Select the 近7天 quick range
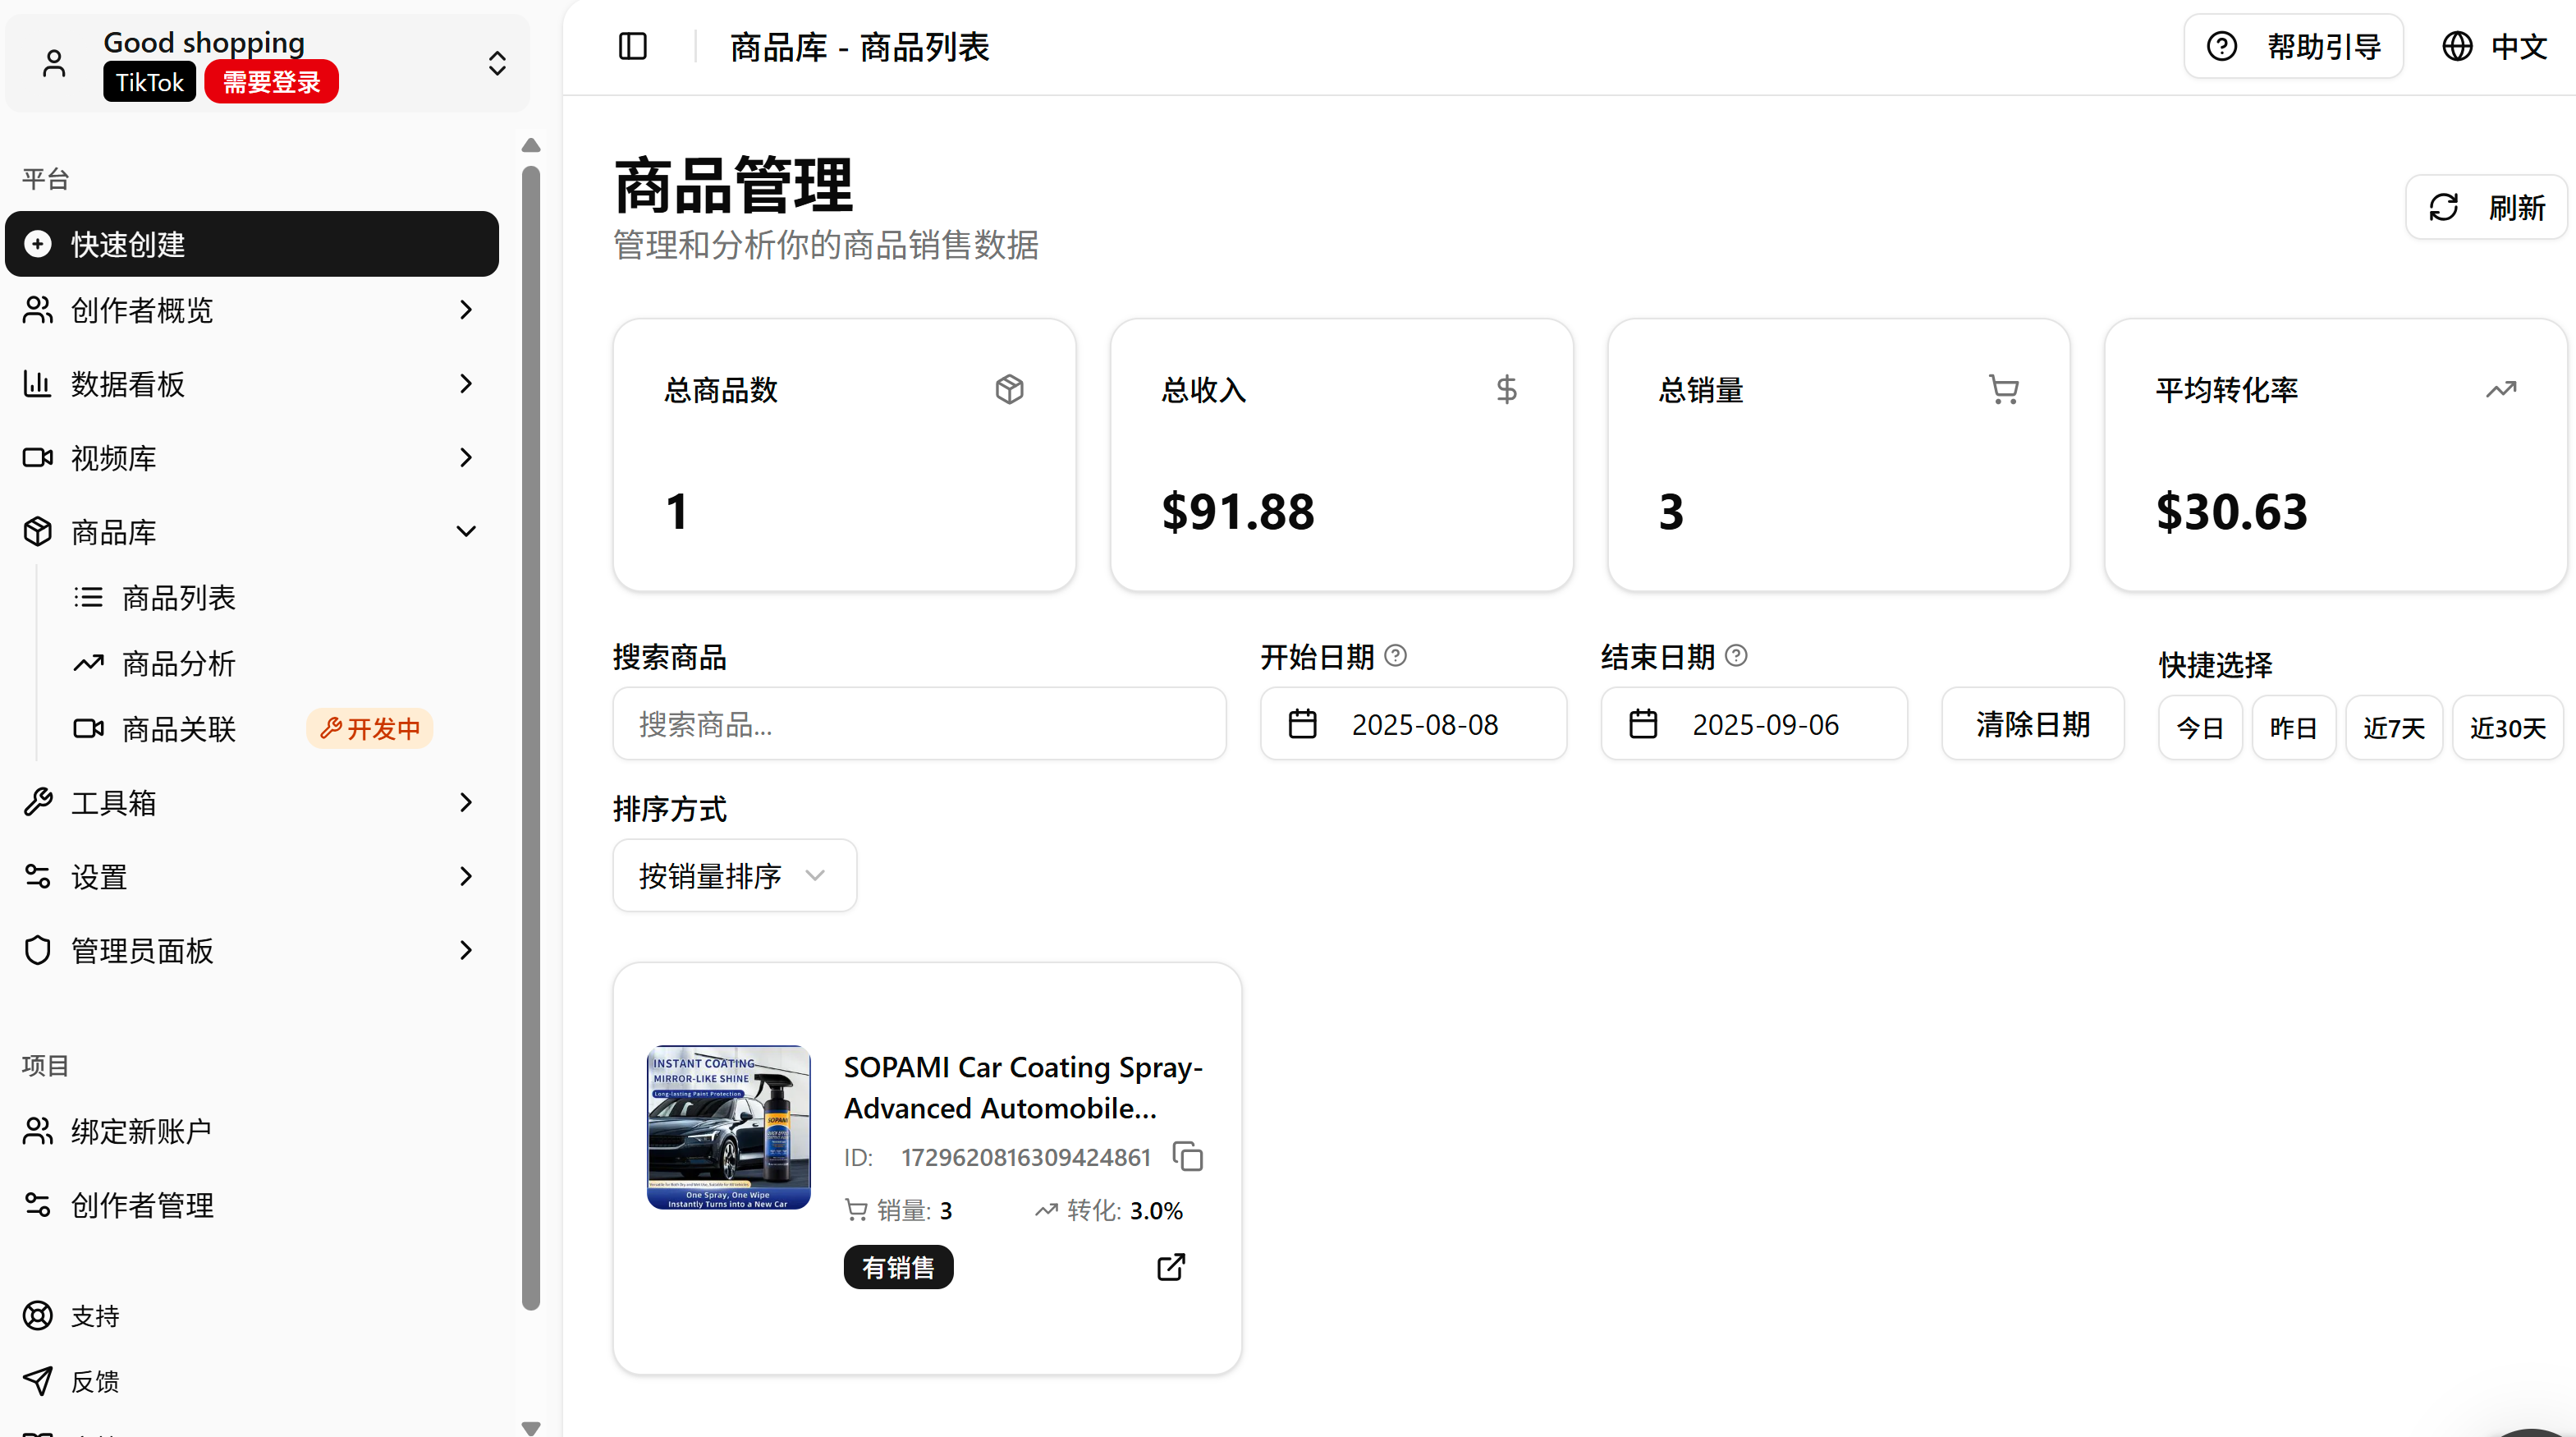Image resolution: width=2576 pixels, height=1437 pixels. (x=2393, y=728)
